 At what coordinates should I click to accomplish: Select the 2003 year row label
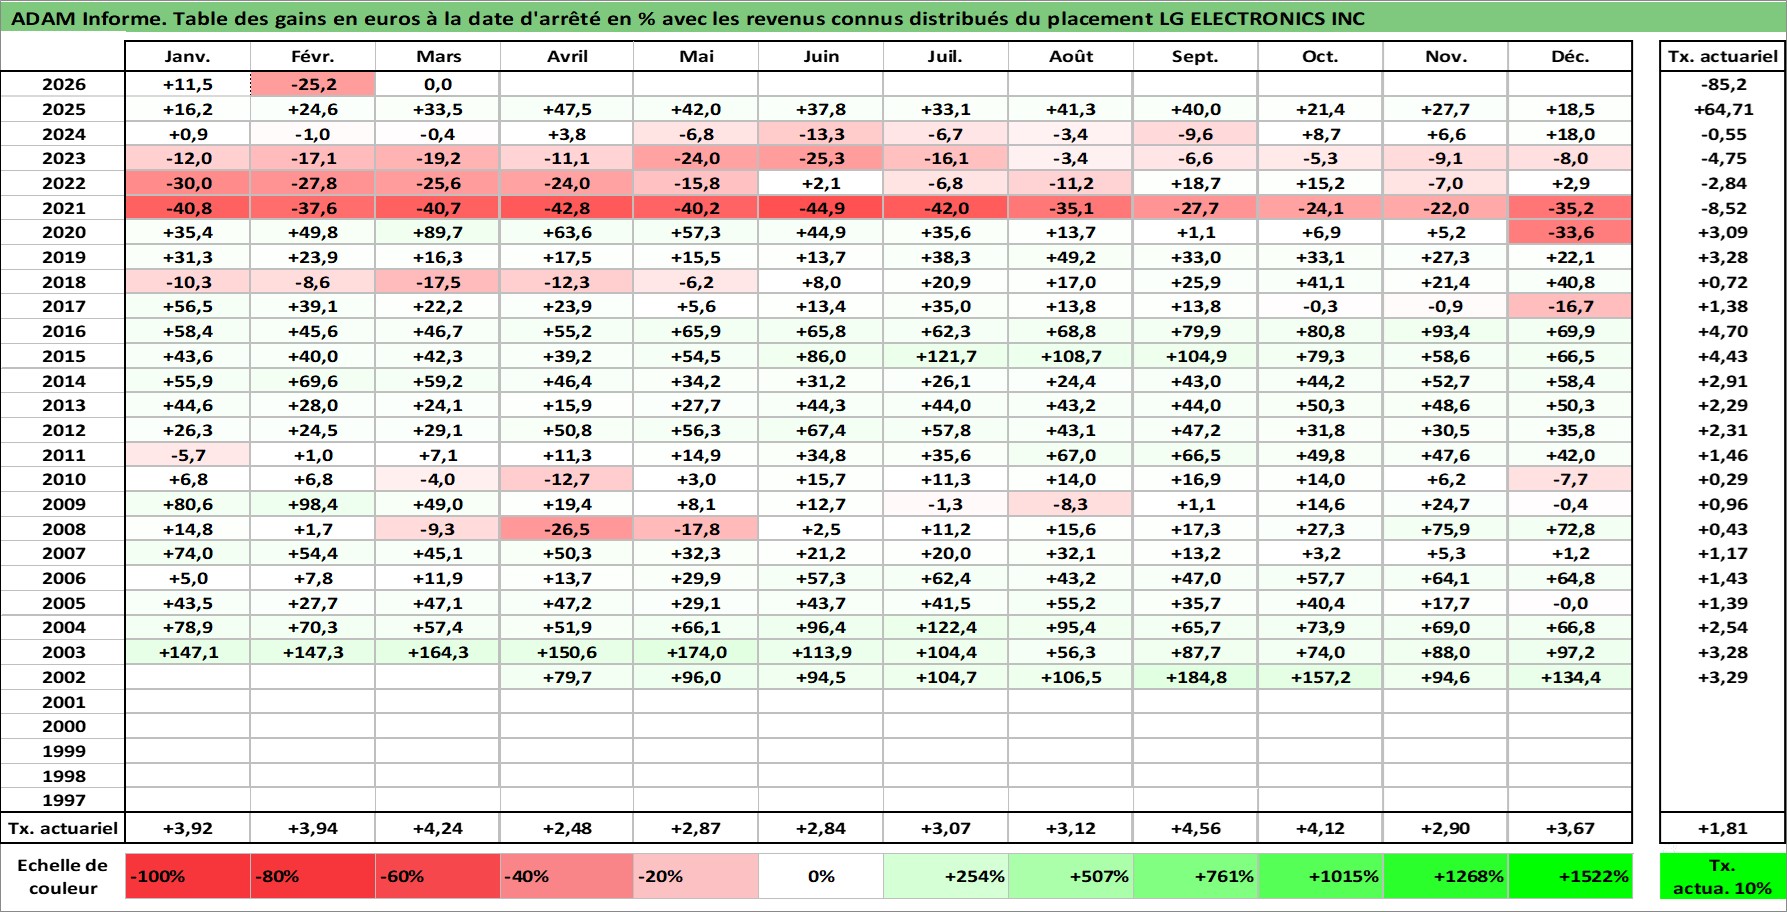pyautogui.click(x=63, y=652)
